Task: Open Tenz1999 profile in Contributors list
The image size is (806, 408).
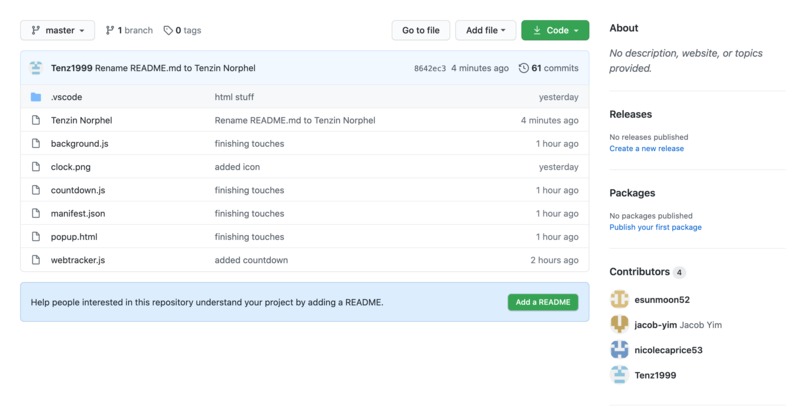Action: [655, 375]
